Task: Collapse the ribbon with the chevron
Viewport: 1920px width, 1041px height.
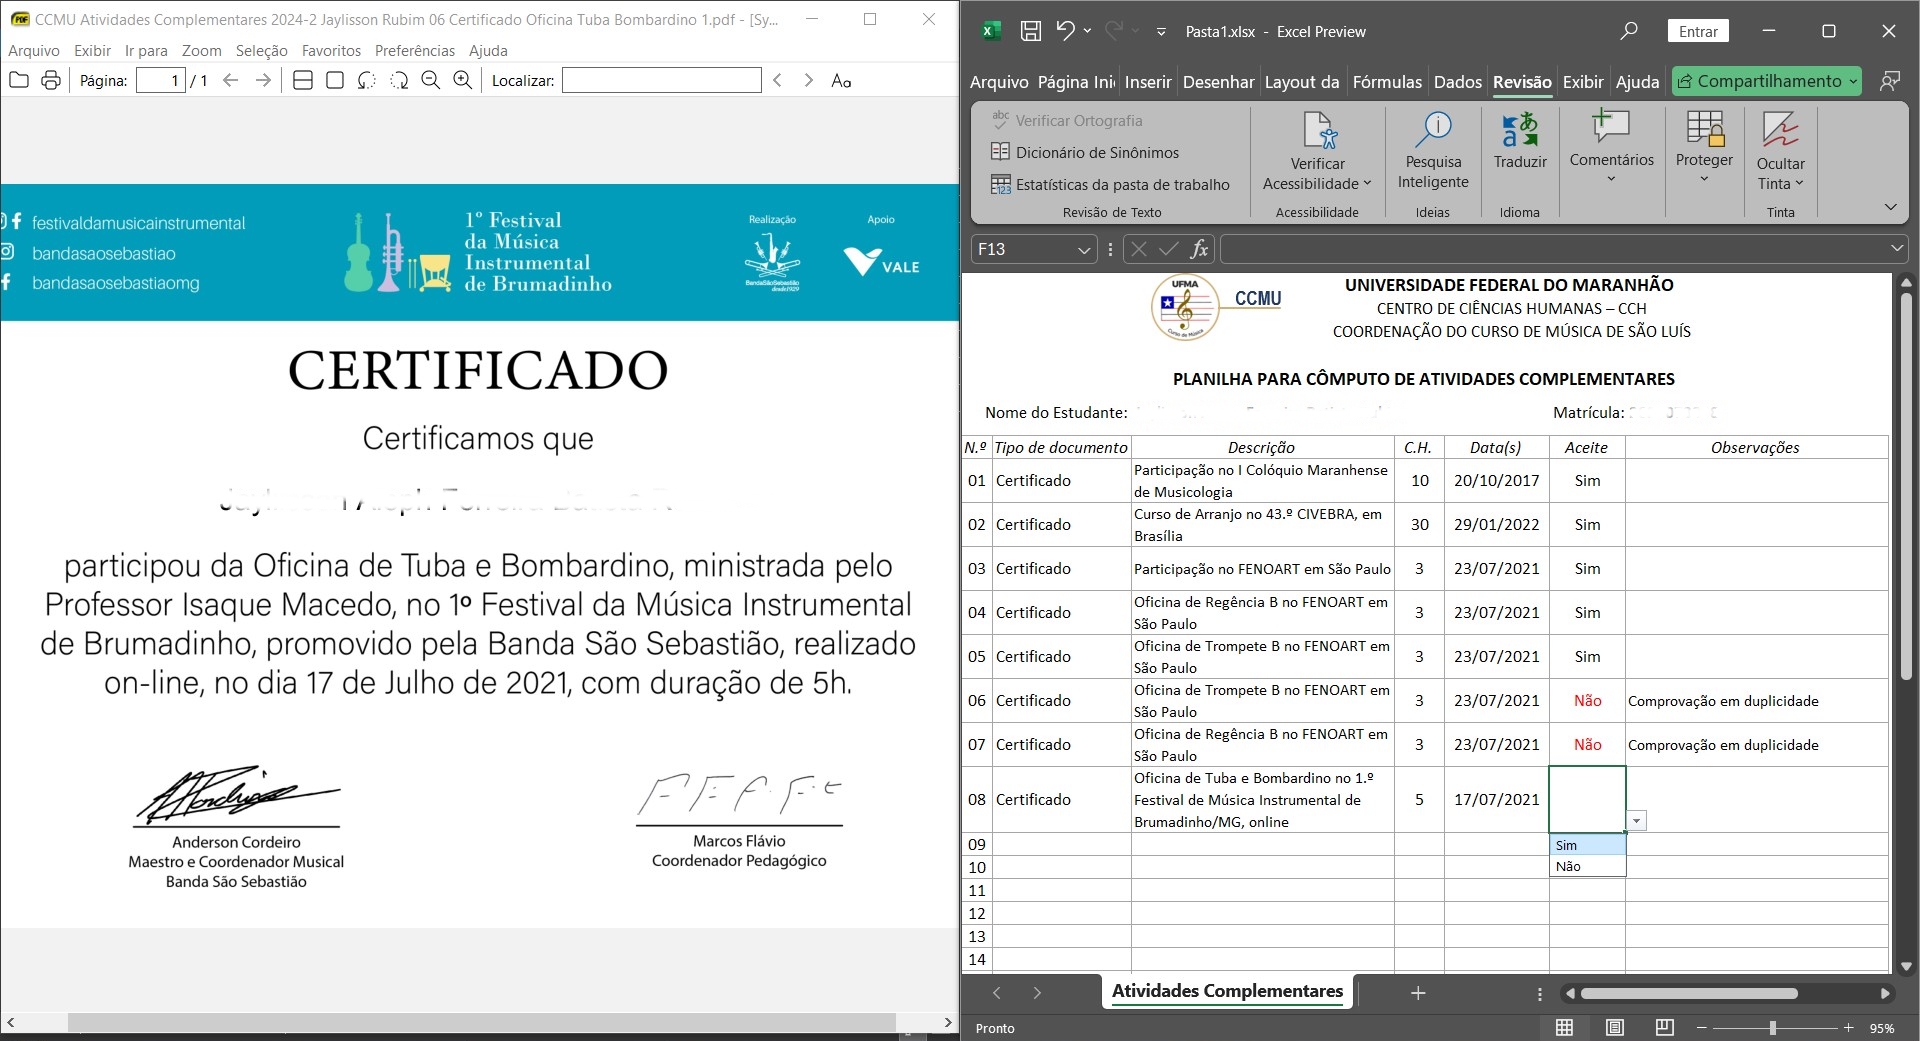Action: (1890, 207)
